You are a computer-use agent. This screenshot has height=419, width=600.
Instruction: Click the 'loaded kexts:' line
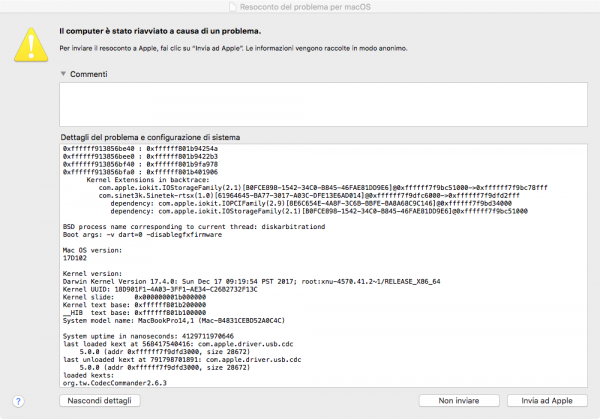[x=88, y=375]
